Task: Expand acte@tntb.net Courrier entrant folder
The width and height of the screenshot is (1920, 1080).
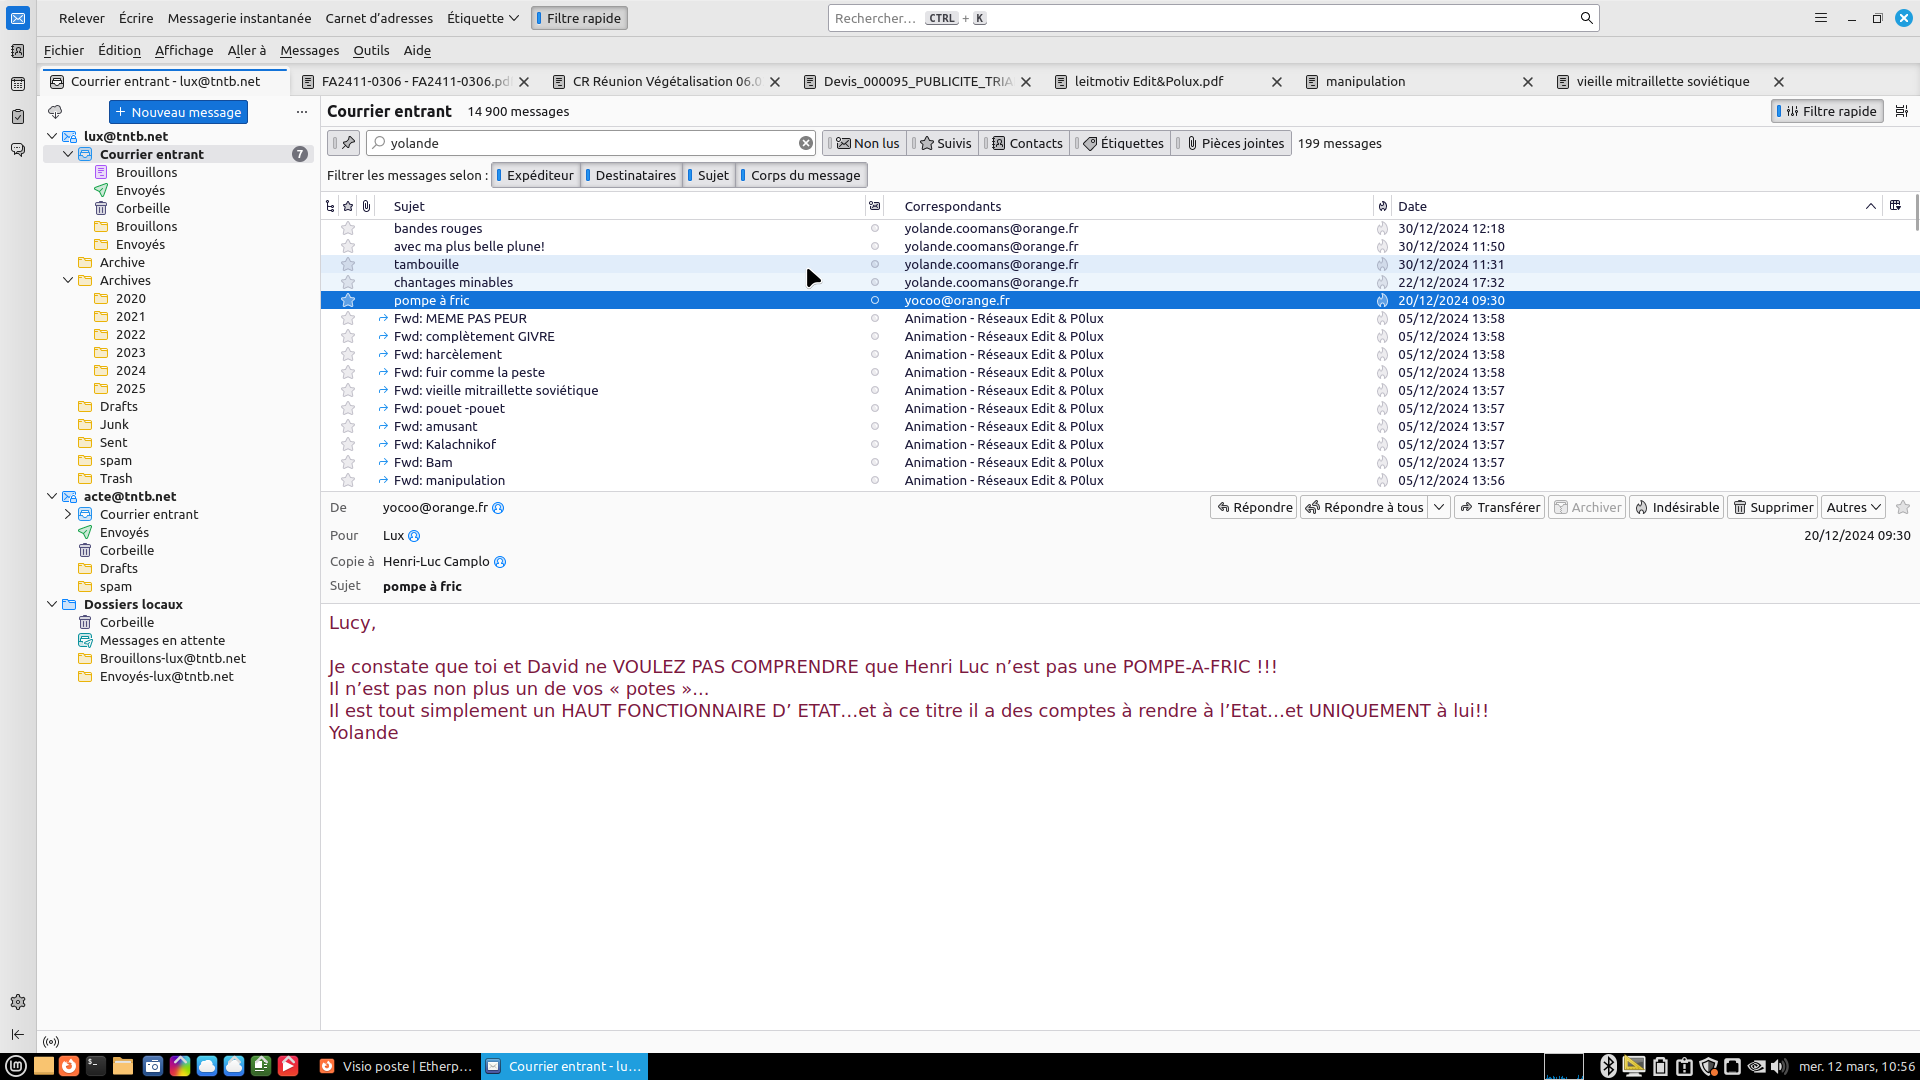Action: 68,514
